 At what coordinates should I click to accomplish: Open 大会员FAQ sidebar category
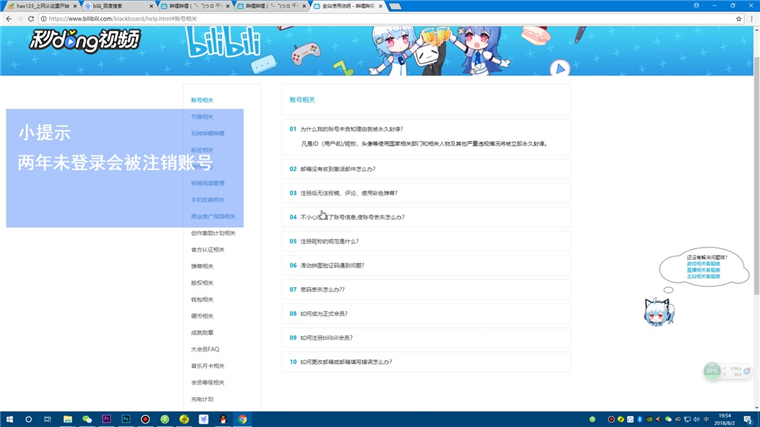[x=205, y=349]
